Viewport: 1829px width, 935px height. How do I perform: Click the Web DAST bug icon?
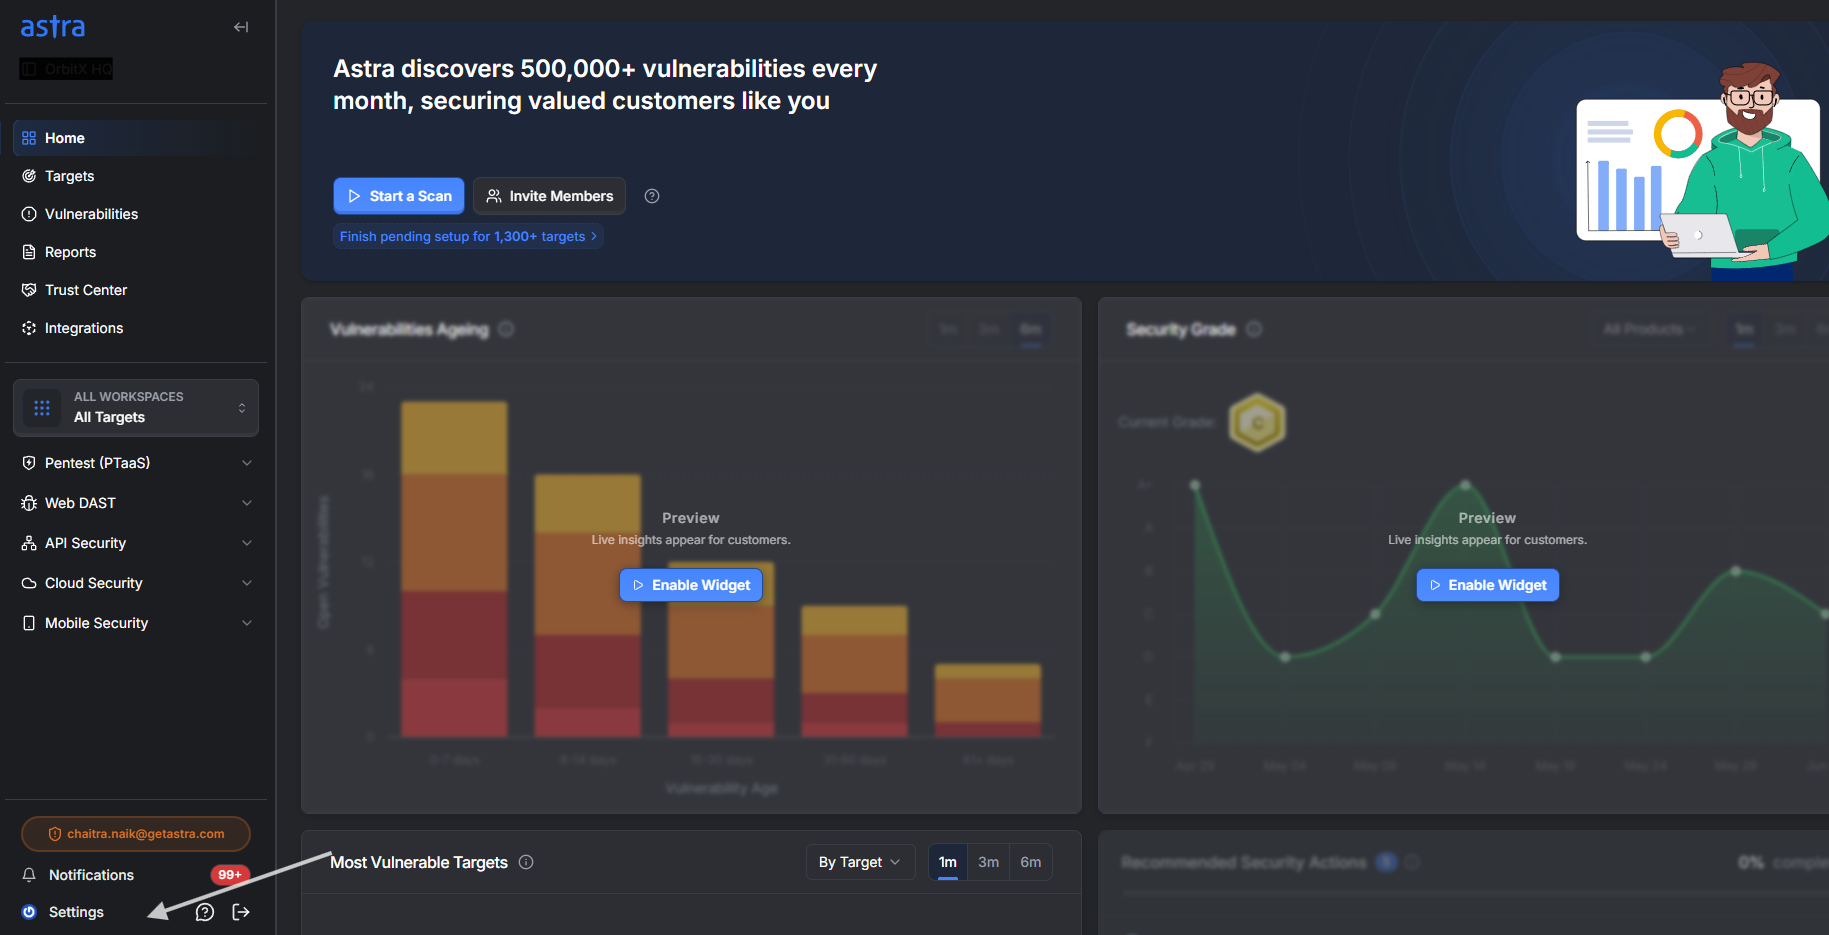click(29, 503)
